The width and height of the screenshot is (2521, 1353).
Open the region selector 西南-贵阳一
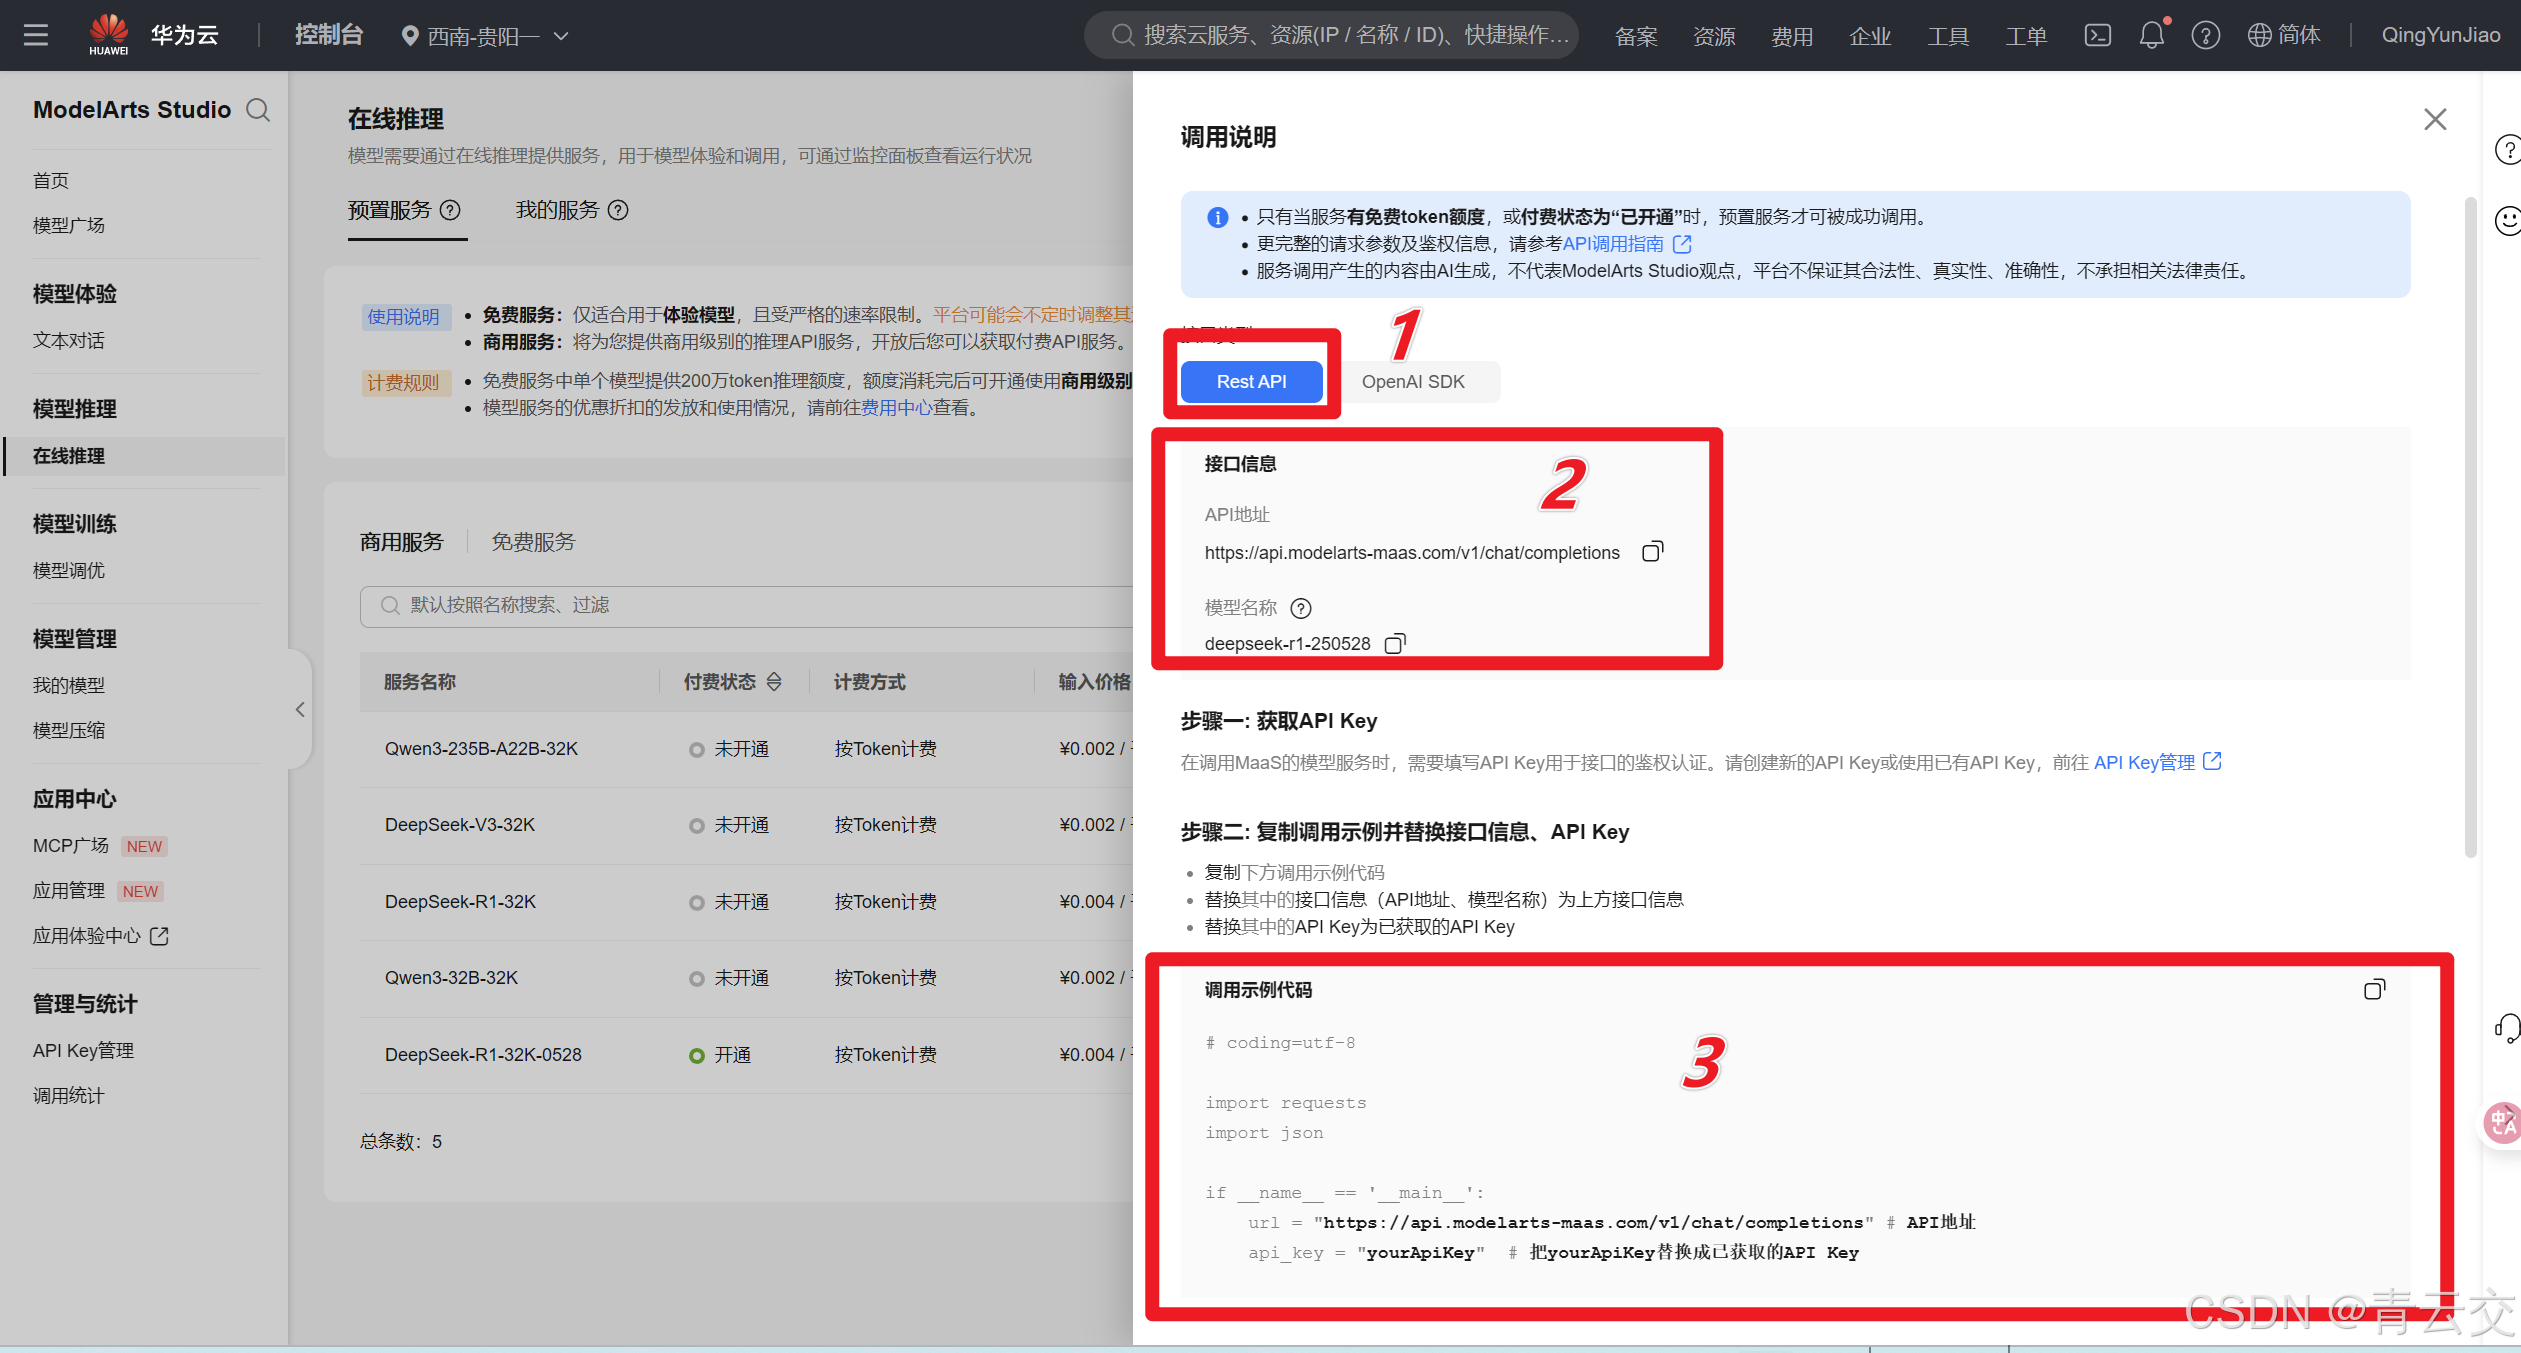(485, 36)
